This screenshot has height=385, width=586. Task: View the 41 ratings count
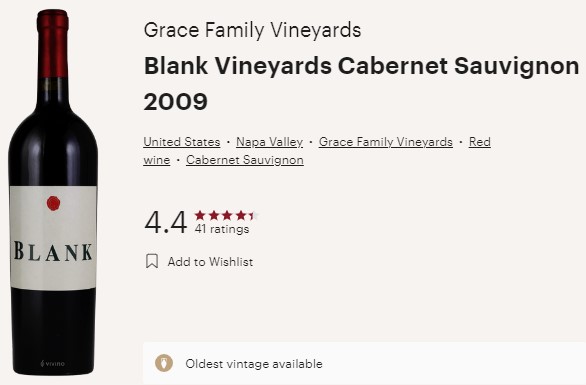[x=222, y=229]
